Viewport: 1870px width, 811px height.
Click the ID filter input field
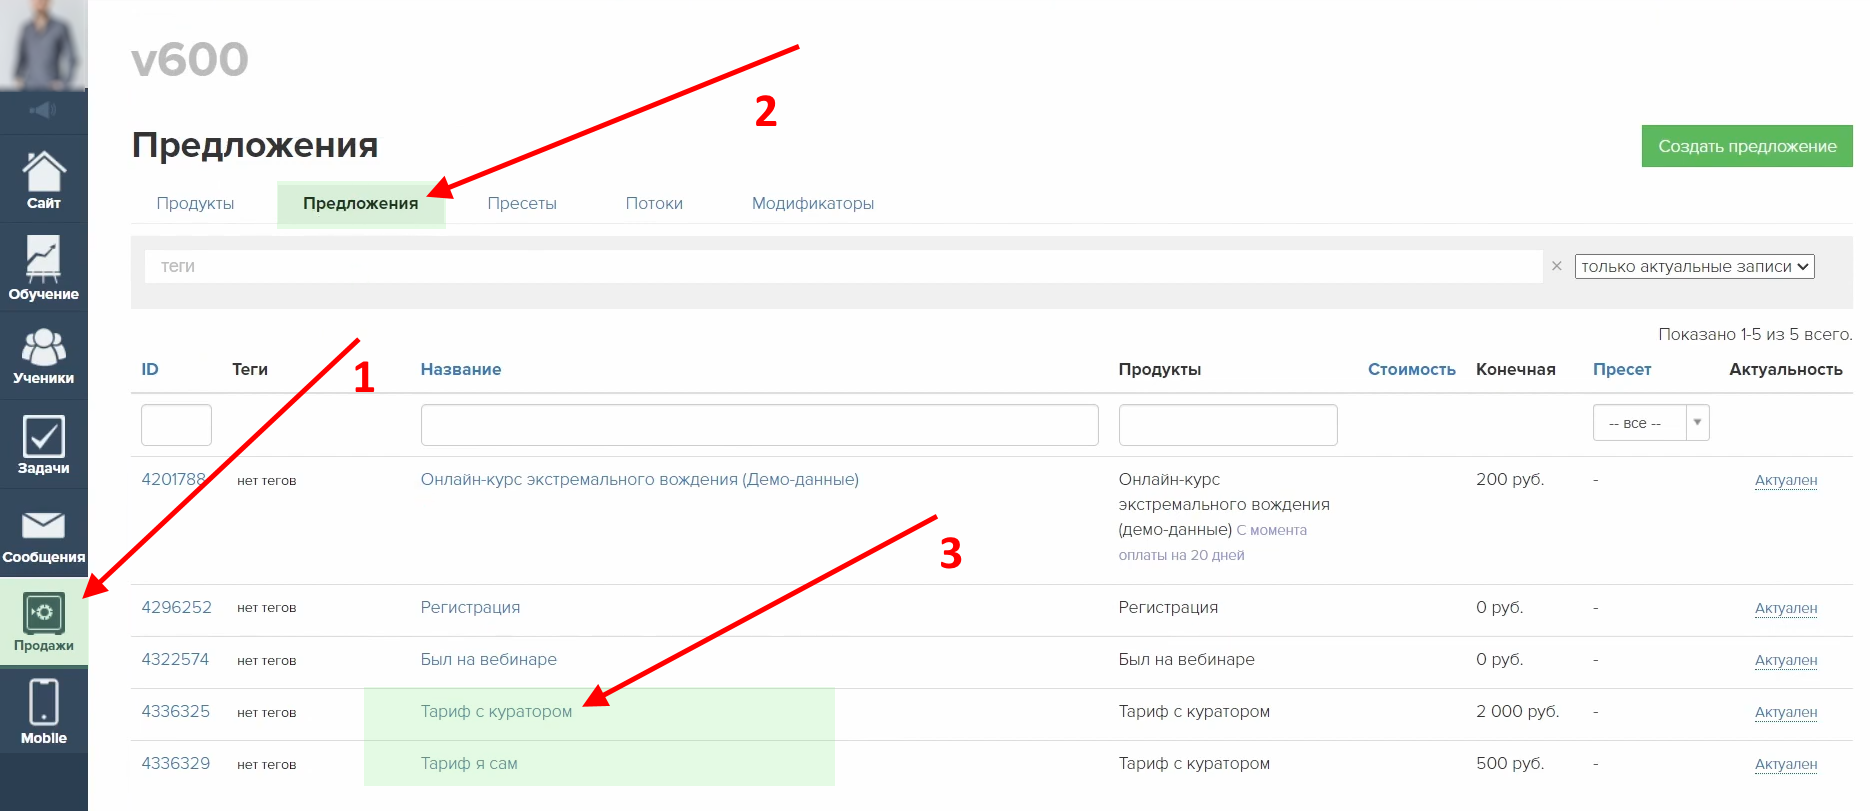pos(176,425)
